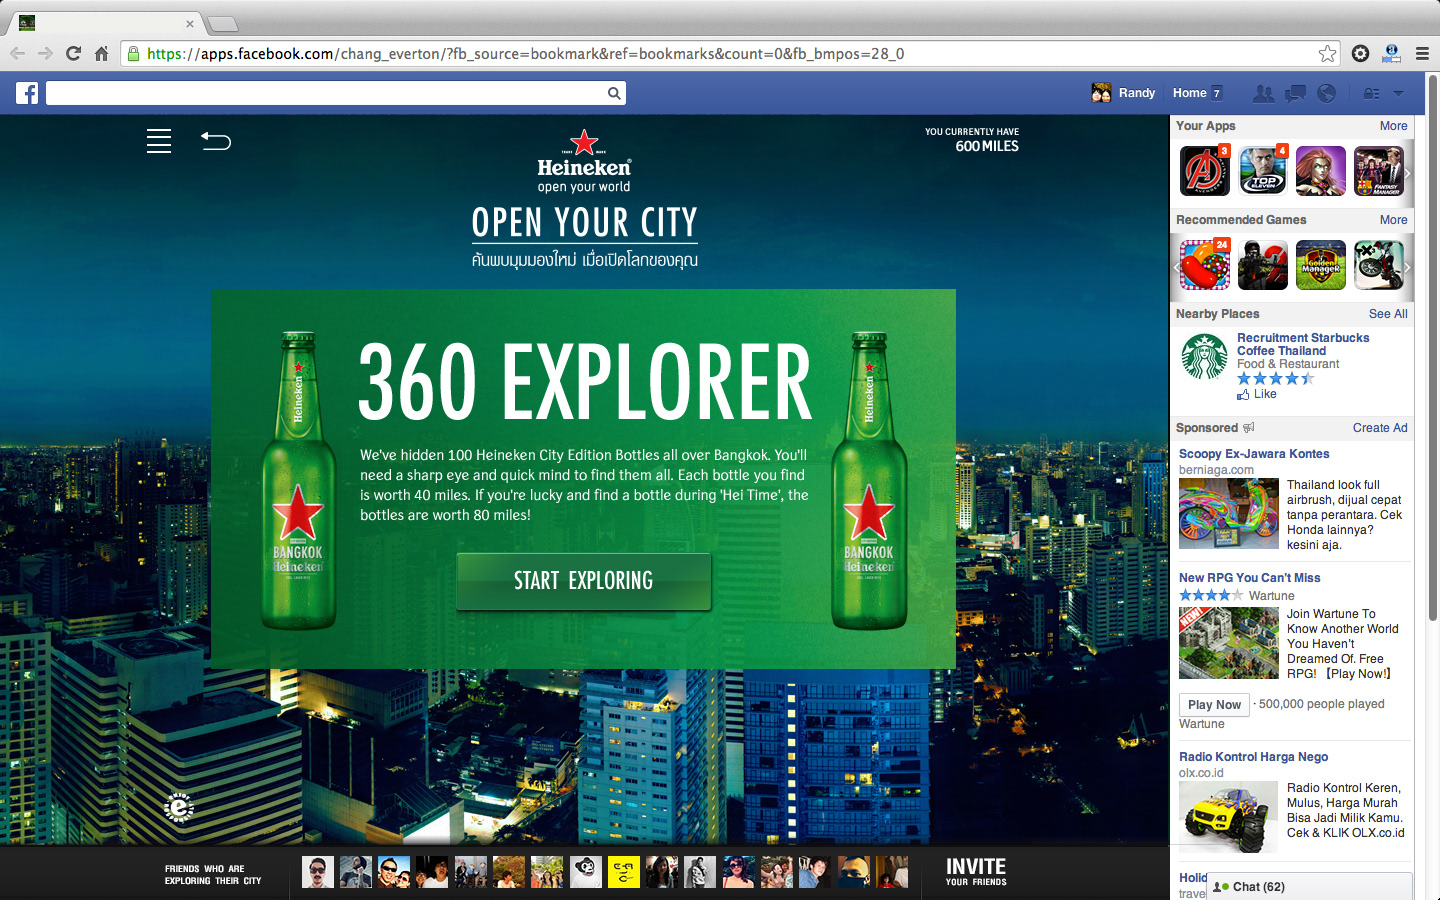Click the right Bangkok Heineken bottle
Image resolution: width=1440 pixels, height=900 pixels.
(x=869, y=481)
